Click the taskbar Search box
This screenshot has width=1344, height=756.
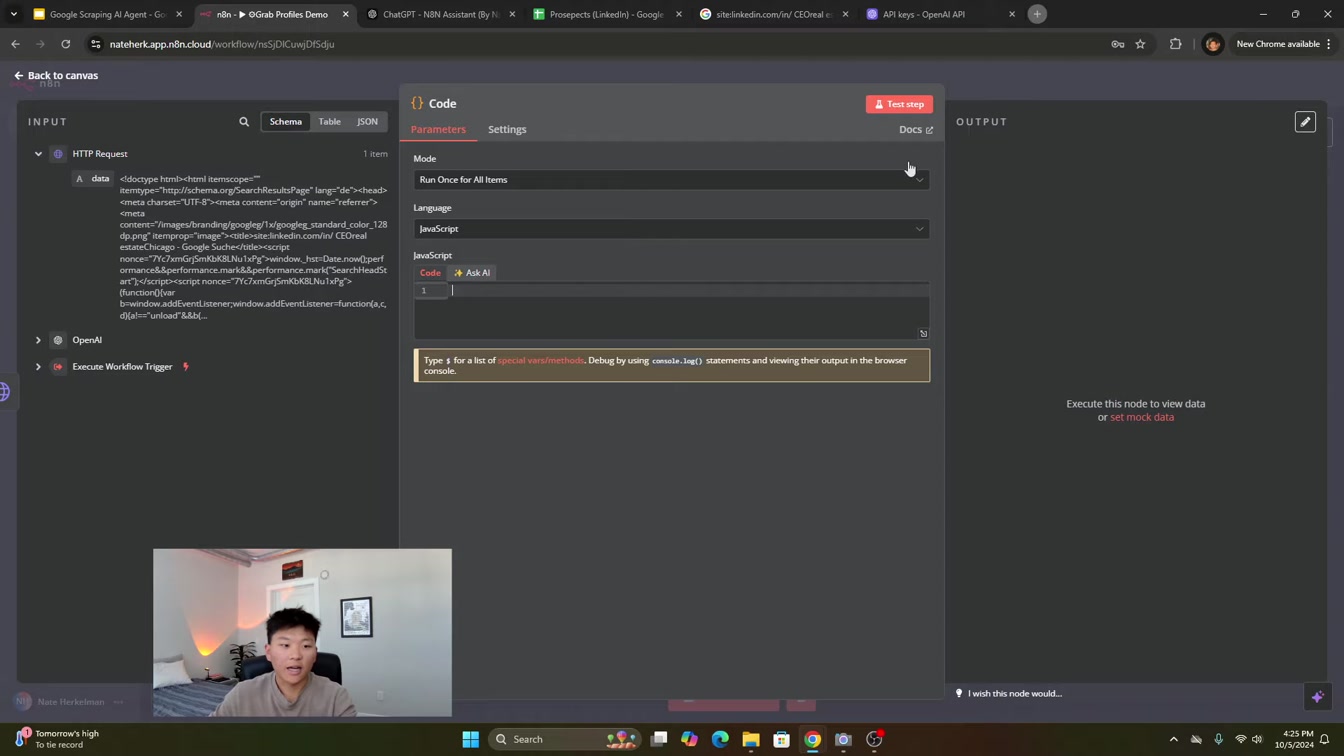coord(564,740)
